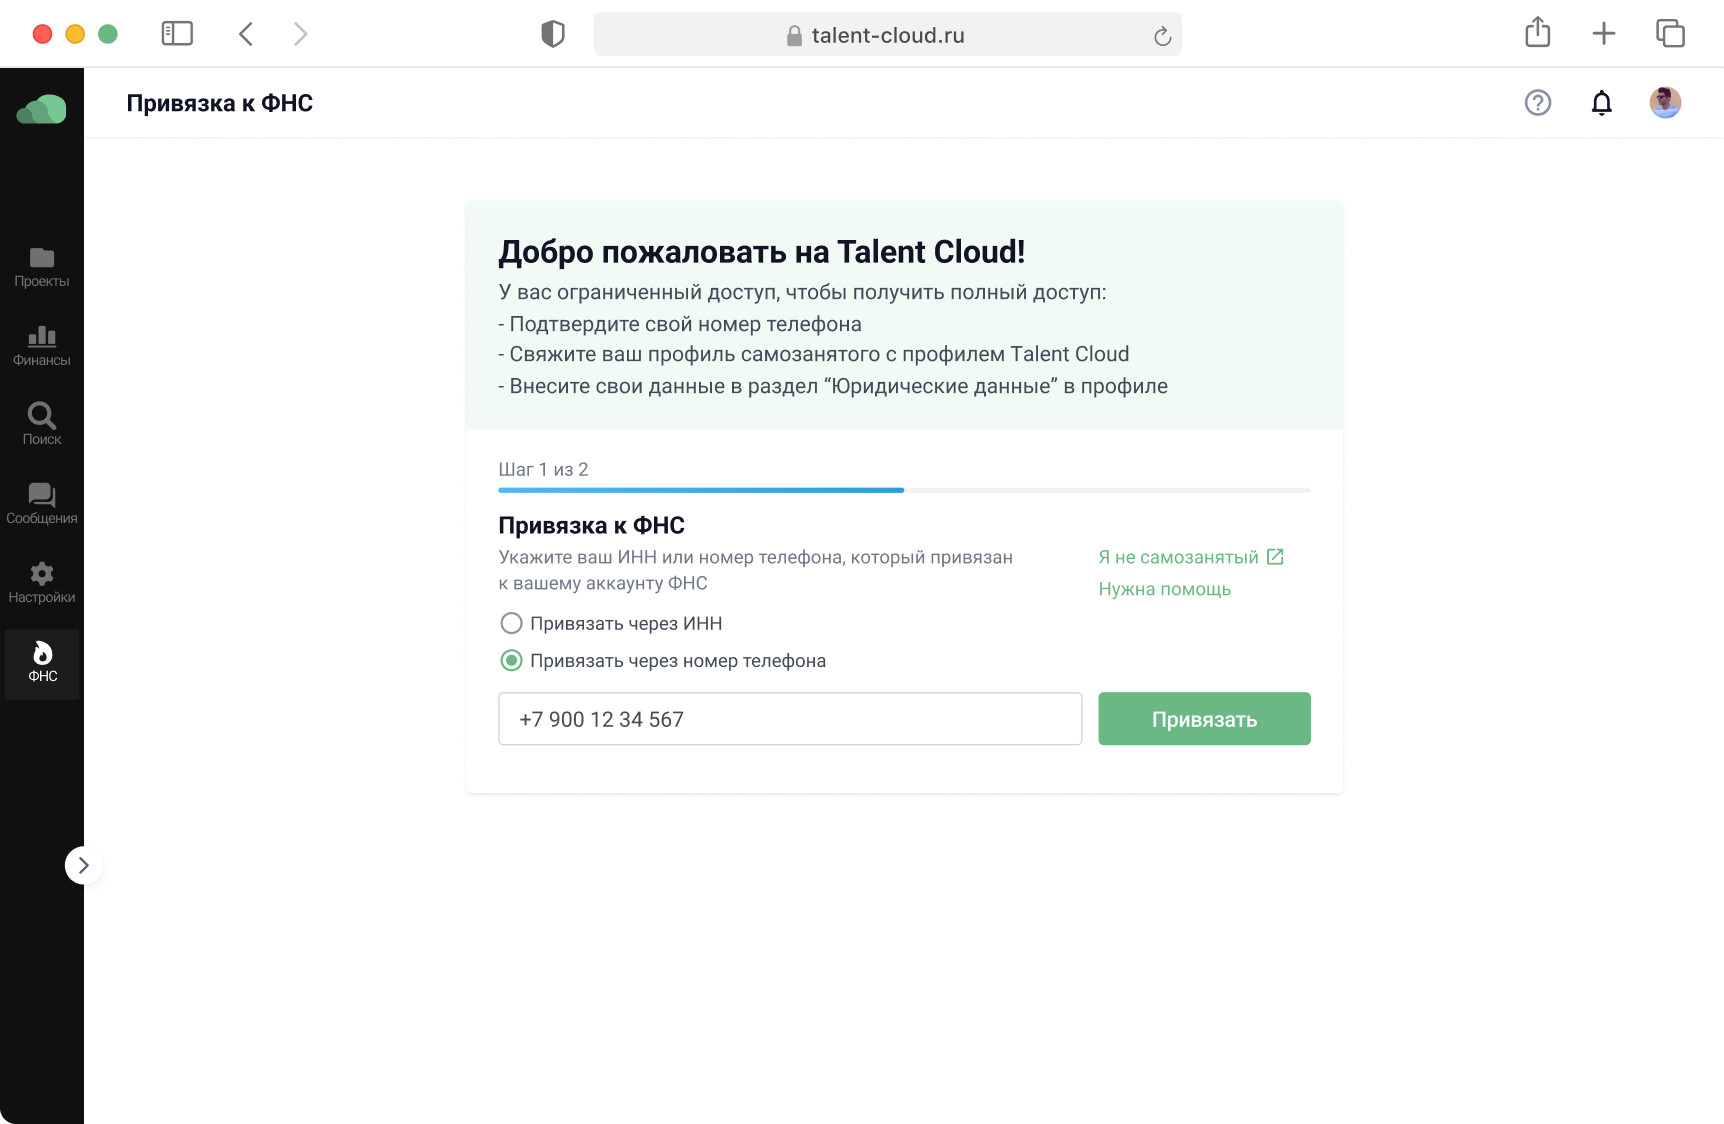
Task: Expand the sidebar with chevron arrow
Action: pos(83,865)
